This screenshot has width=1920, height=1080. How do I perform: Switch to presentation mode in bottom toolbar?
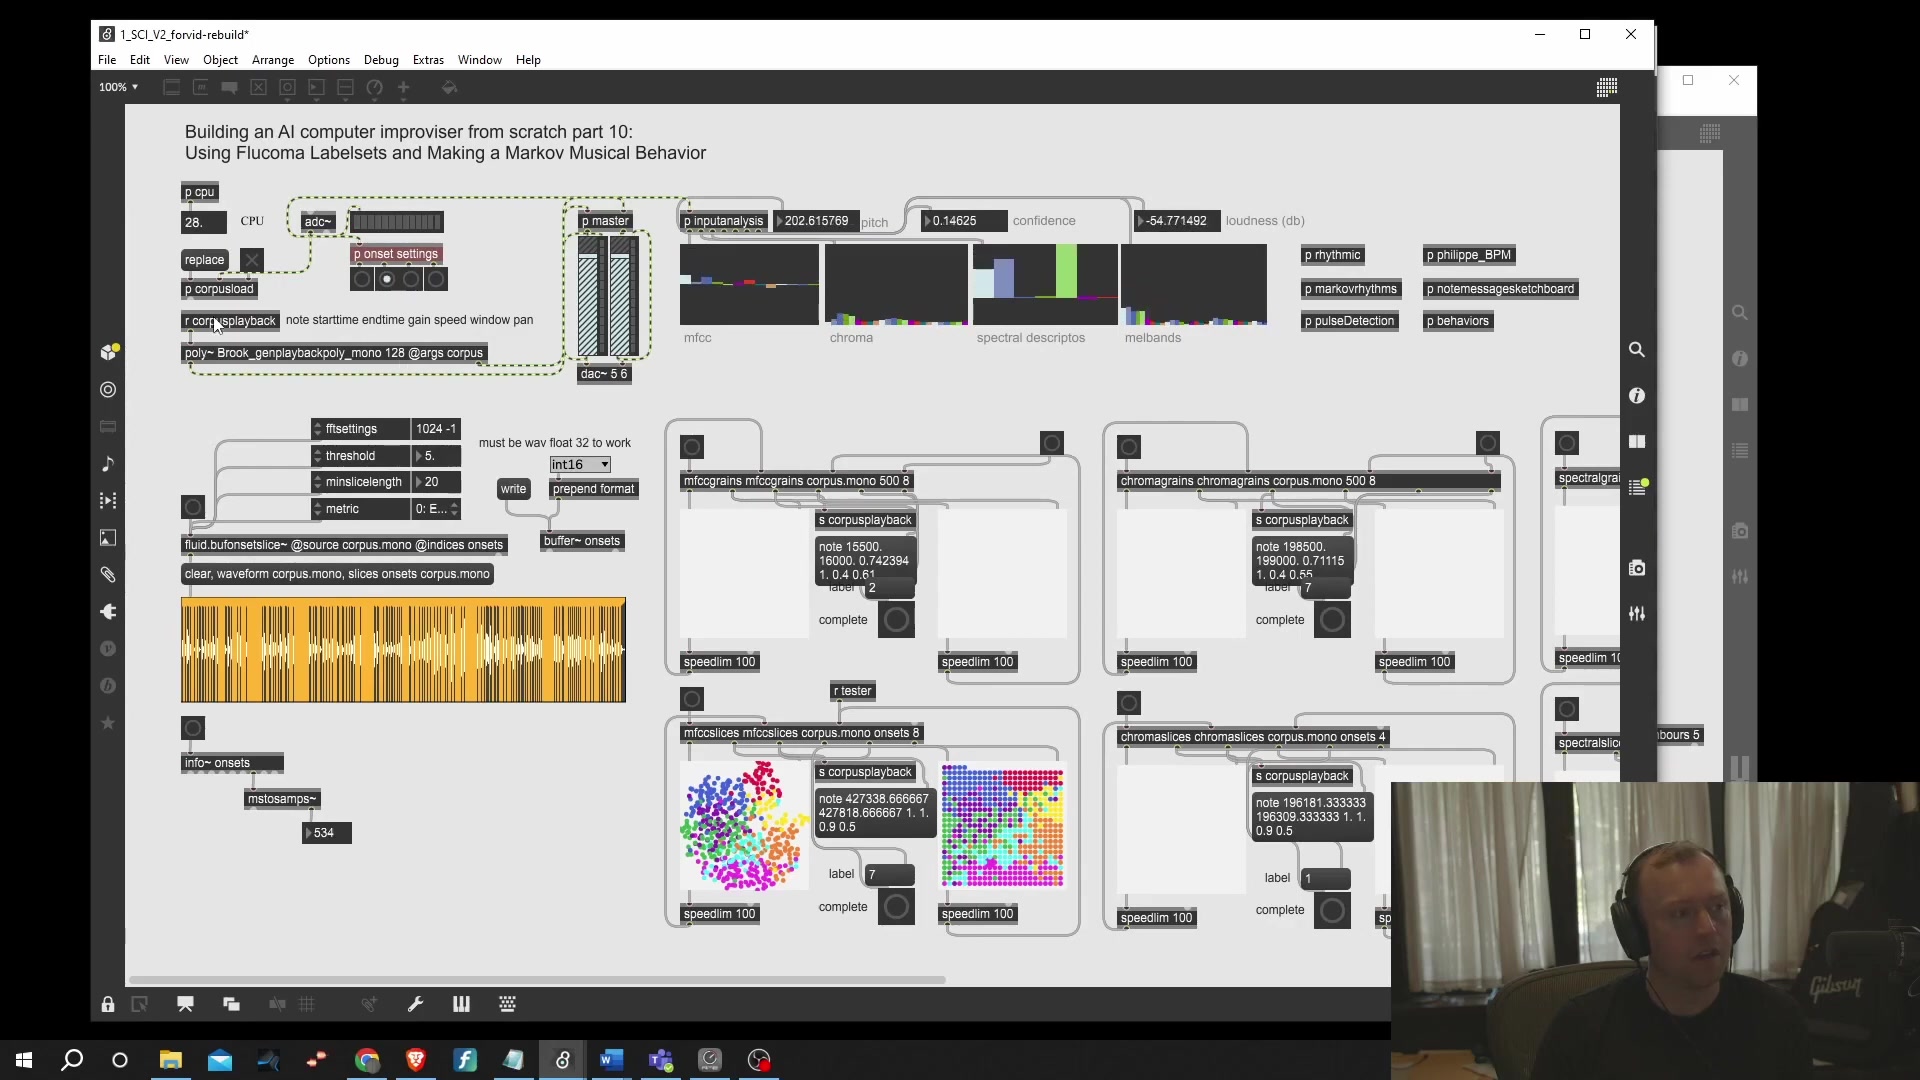tap(185, 1004)
